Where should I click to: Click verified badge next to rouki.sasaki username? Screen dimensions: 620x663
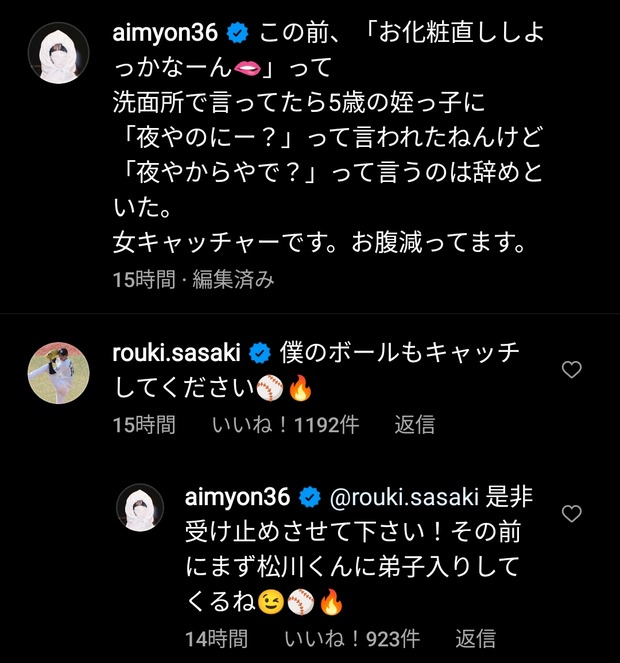point(260,353)
